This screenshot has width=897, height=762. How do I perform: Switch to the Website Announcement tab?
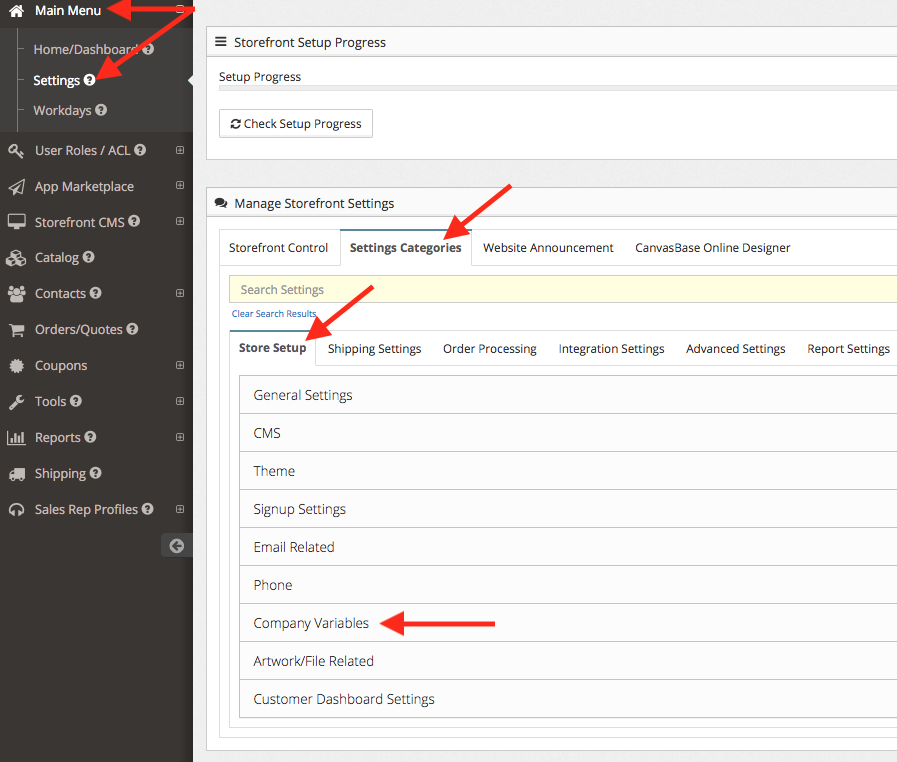[548, 248]
